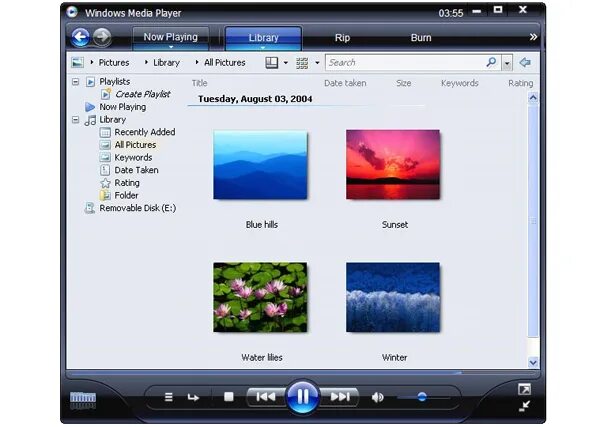Screen dimensions: 600x427
Task: Select All Pictures in the breadcrumb path
Action: tap(225, 62)
